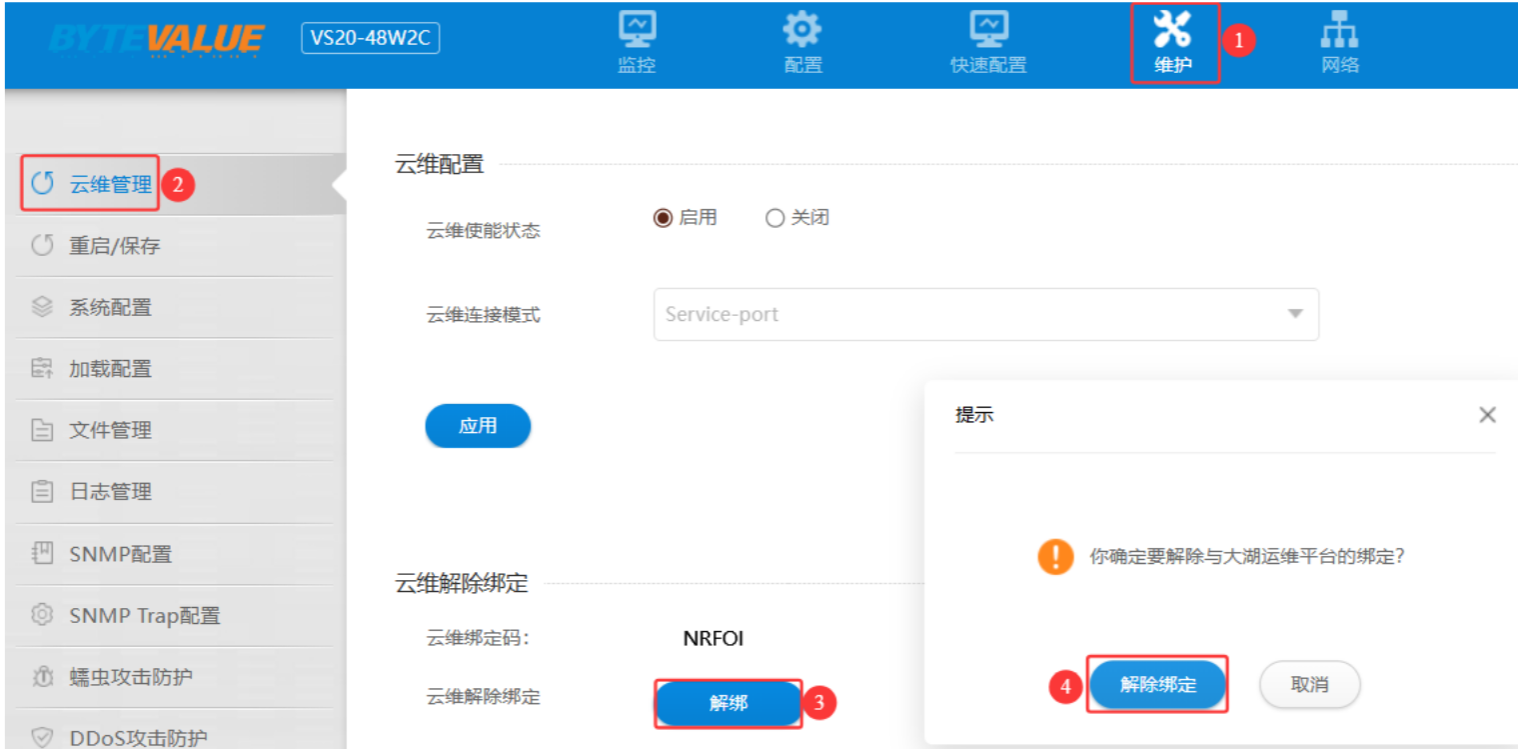Select the 关闭 radio button

click(775, 218)
